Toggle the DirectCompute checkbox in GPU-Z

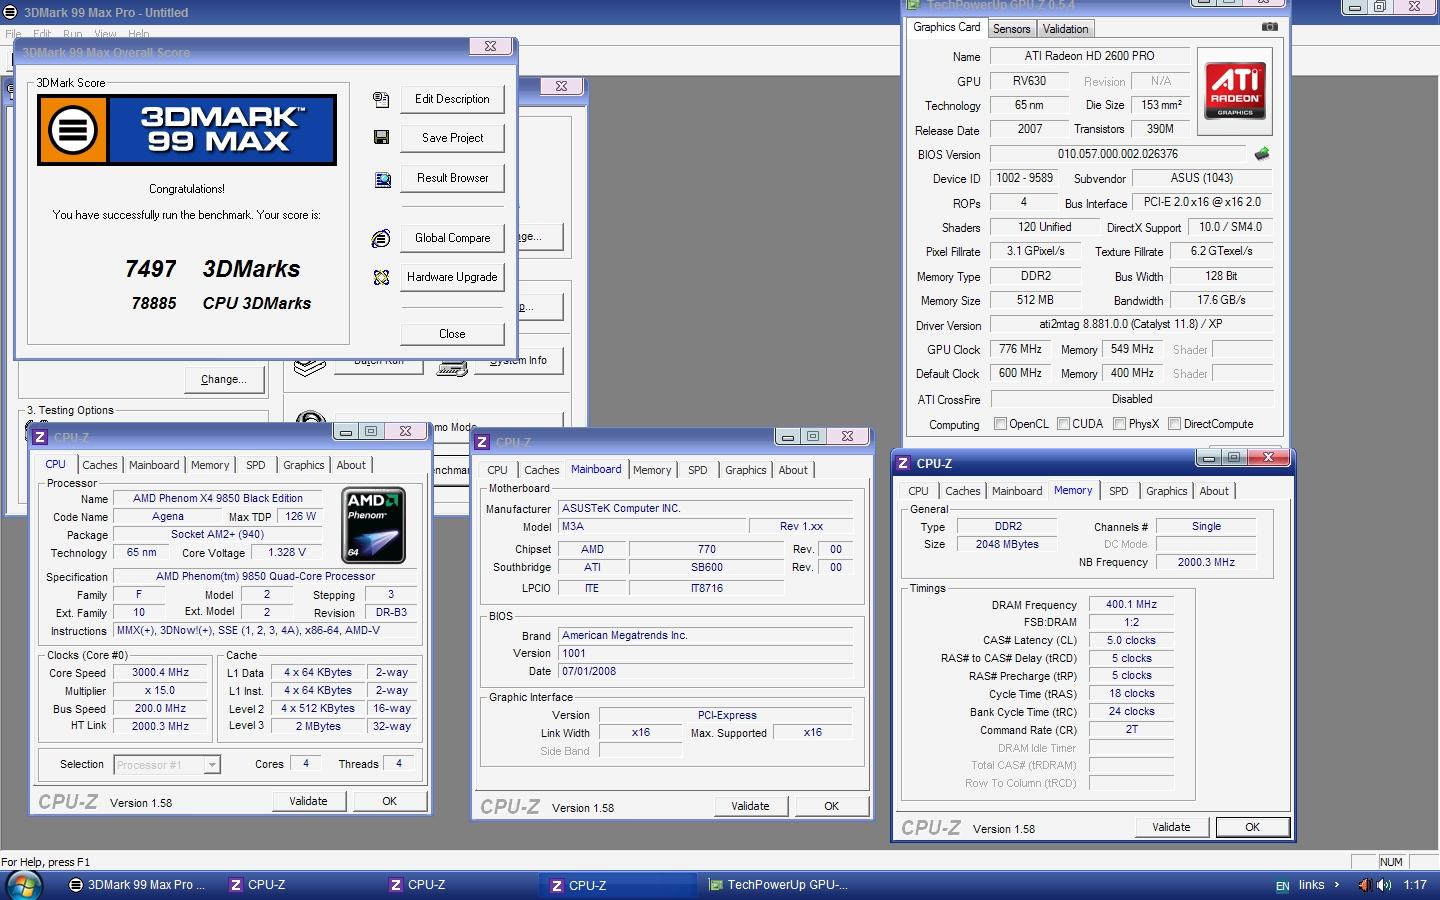[1175, 424]
